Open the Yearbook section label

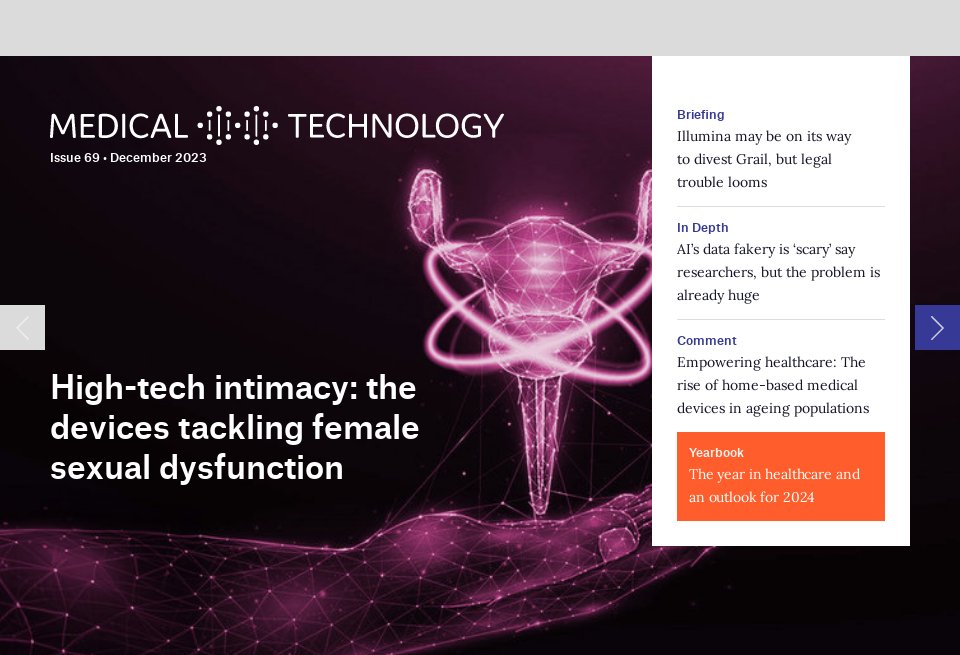[x=716, y=453]
